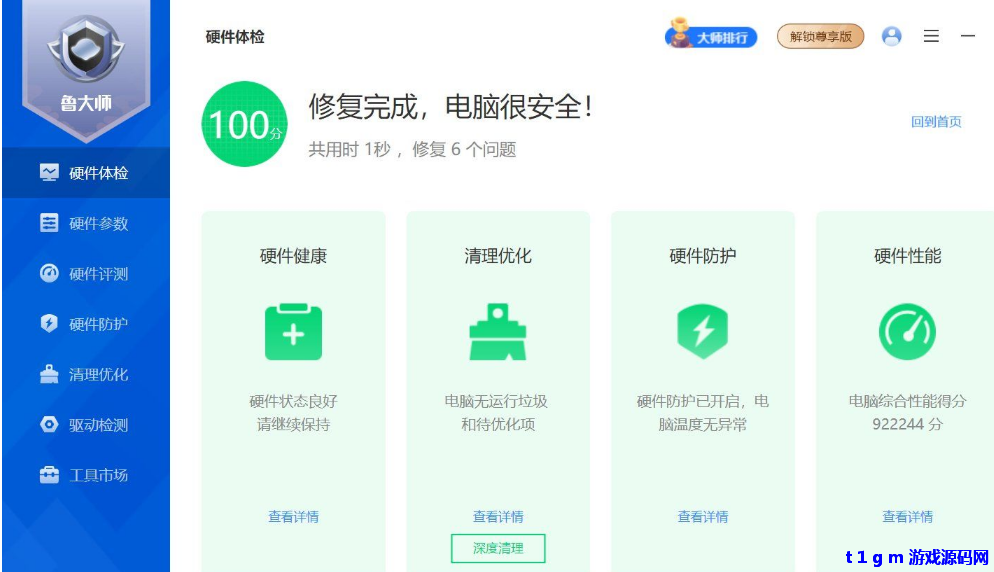
Task: Click the 解锁尊享版 unlock button
Action: 820,37
